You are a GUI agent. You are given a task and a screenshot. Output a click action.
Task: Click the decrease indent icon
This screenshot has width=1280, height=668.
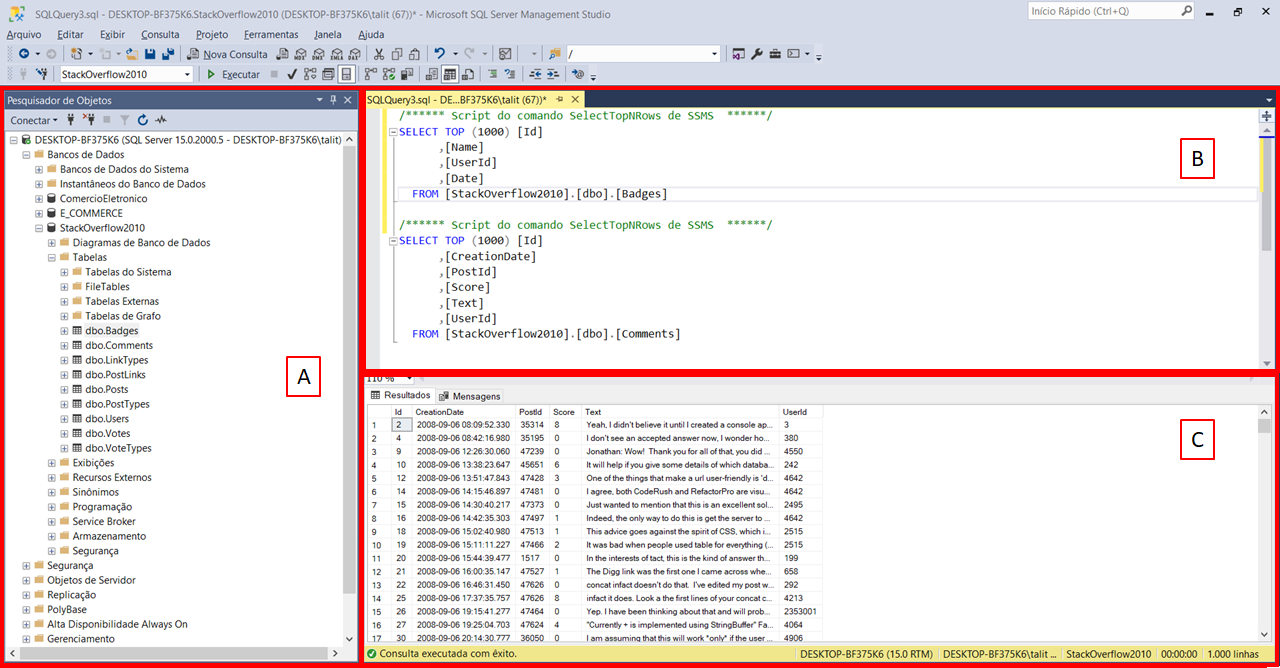535,74
